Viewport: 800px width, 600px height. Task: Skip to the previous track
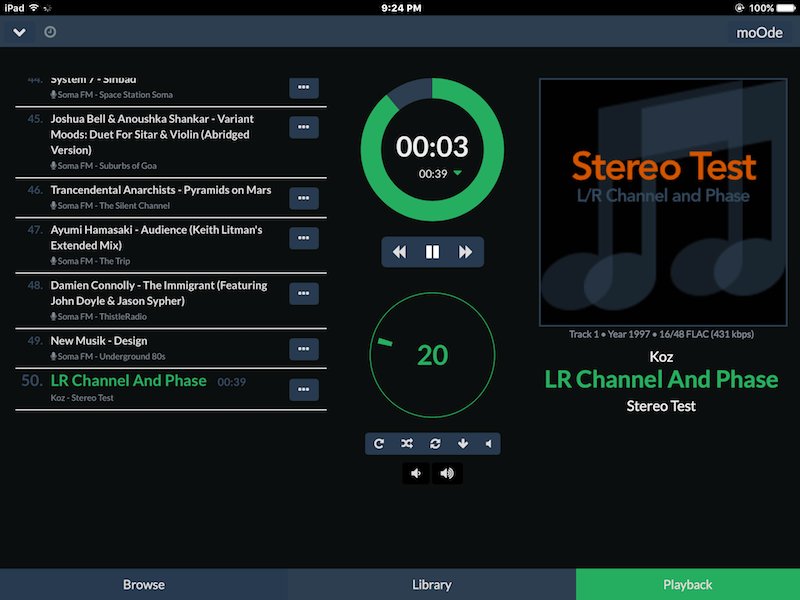[399, 252]
